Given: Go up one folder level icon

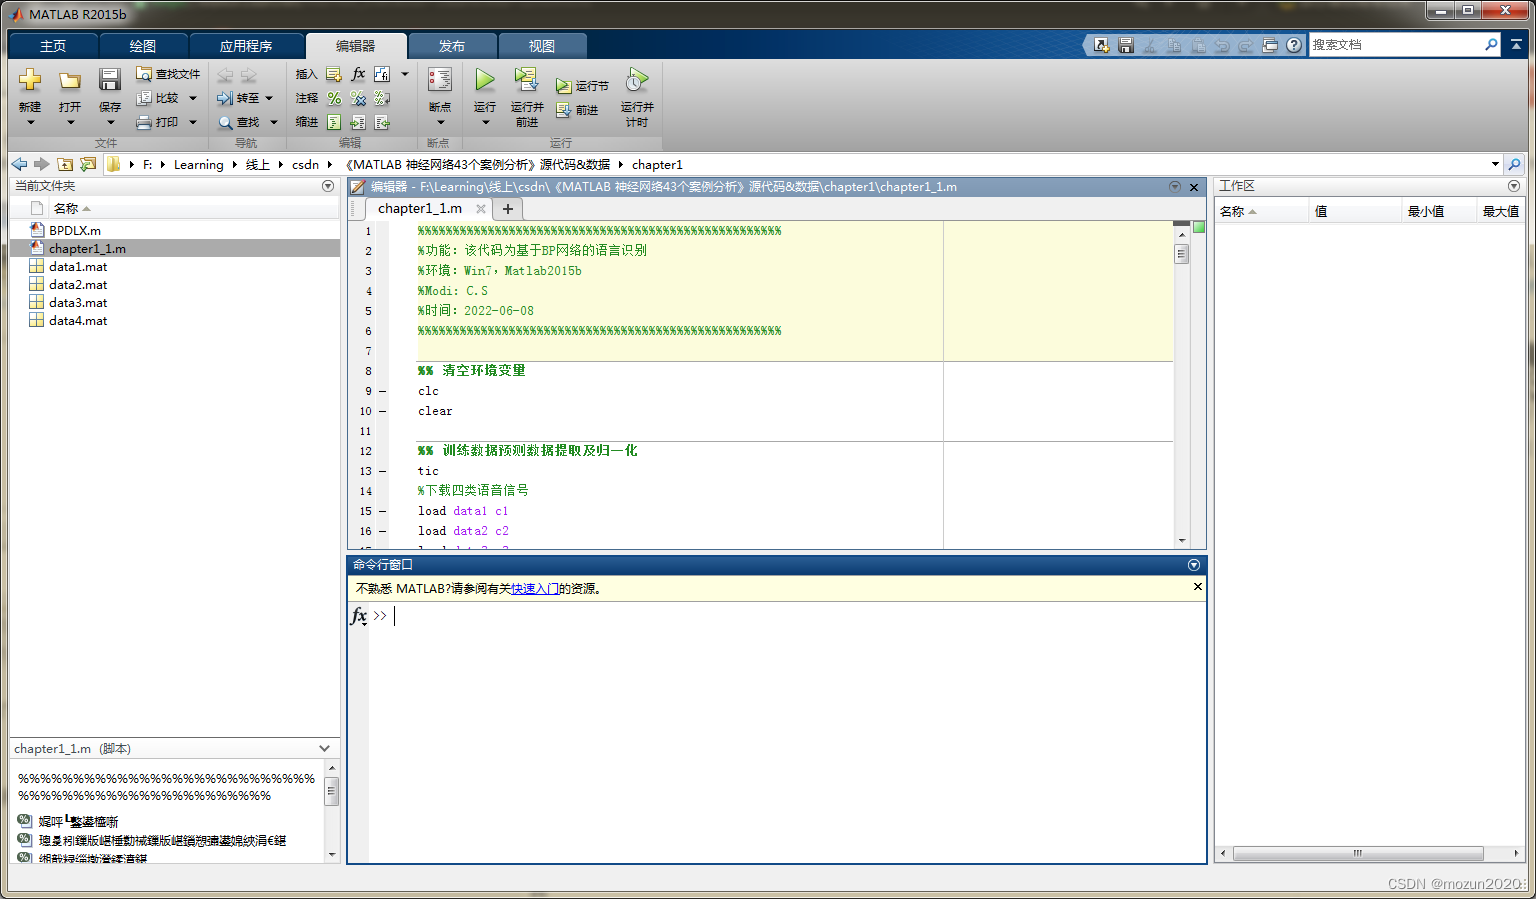Looking at the screenshot, I should click(x=65, y=164).
